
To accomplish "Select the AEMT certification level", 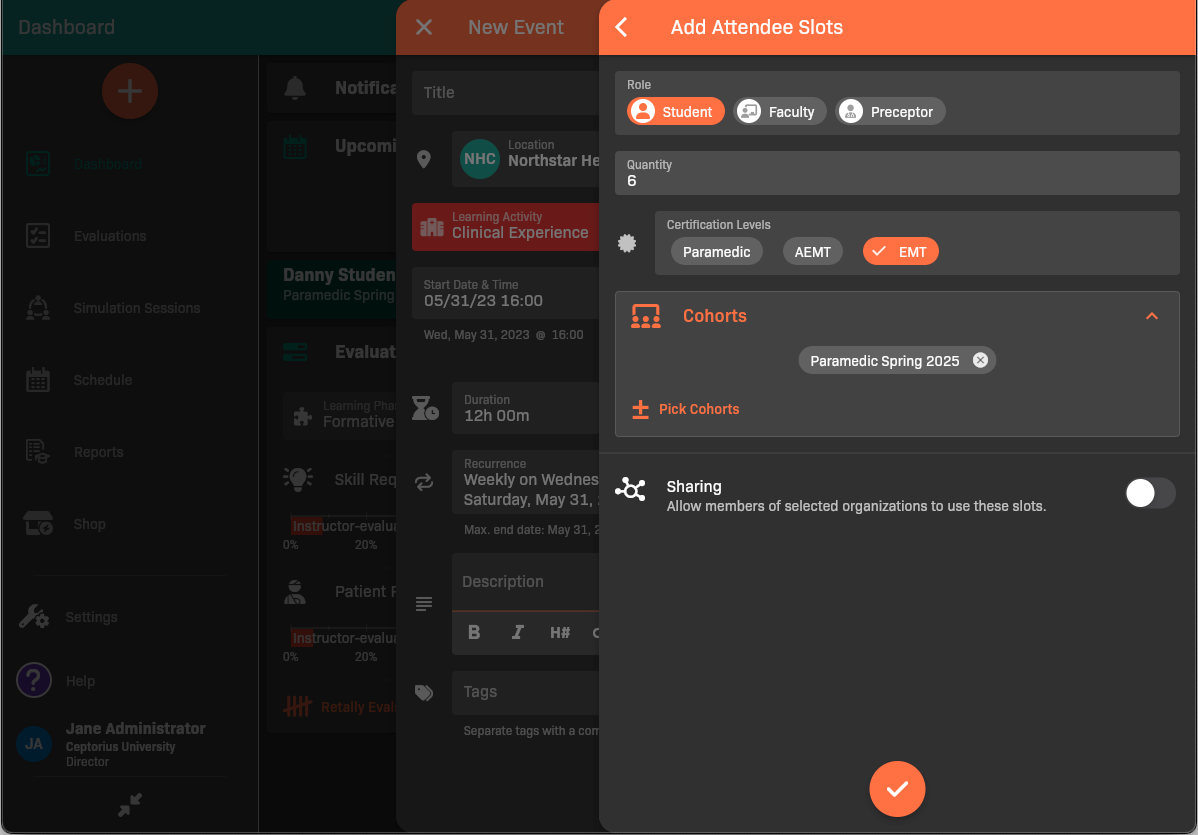I will 812,252.
